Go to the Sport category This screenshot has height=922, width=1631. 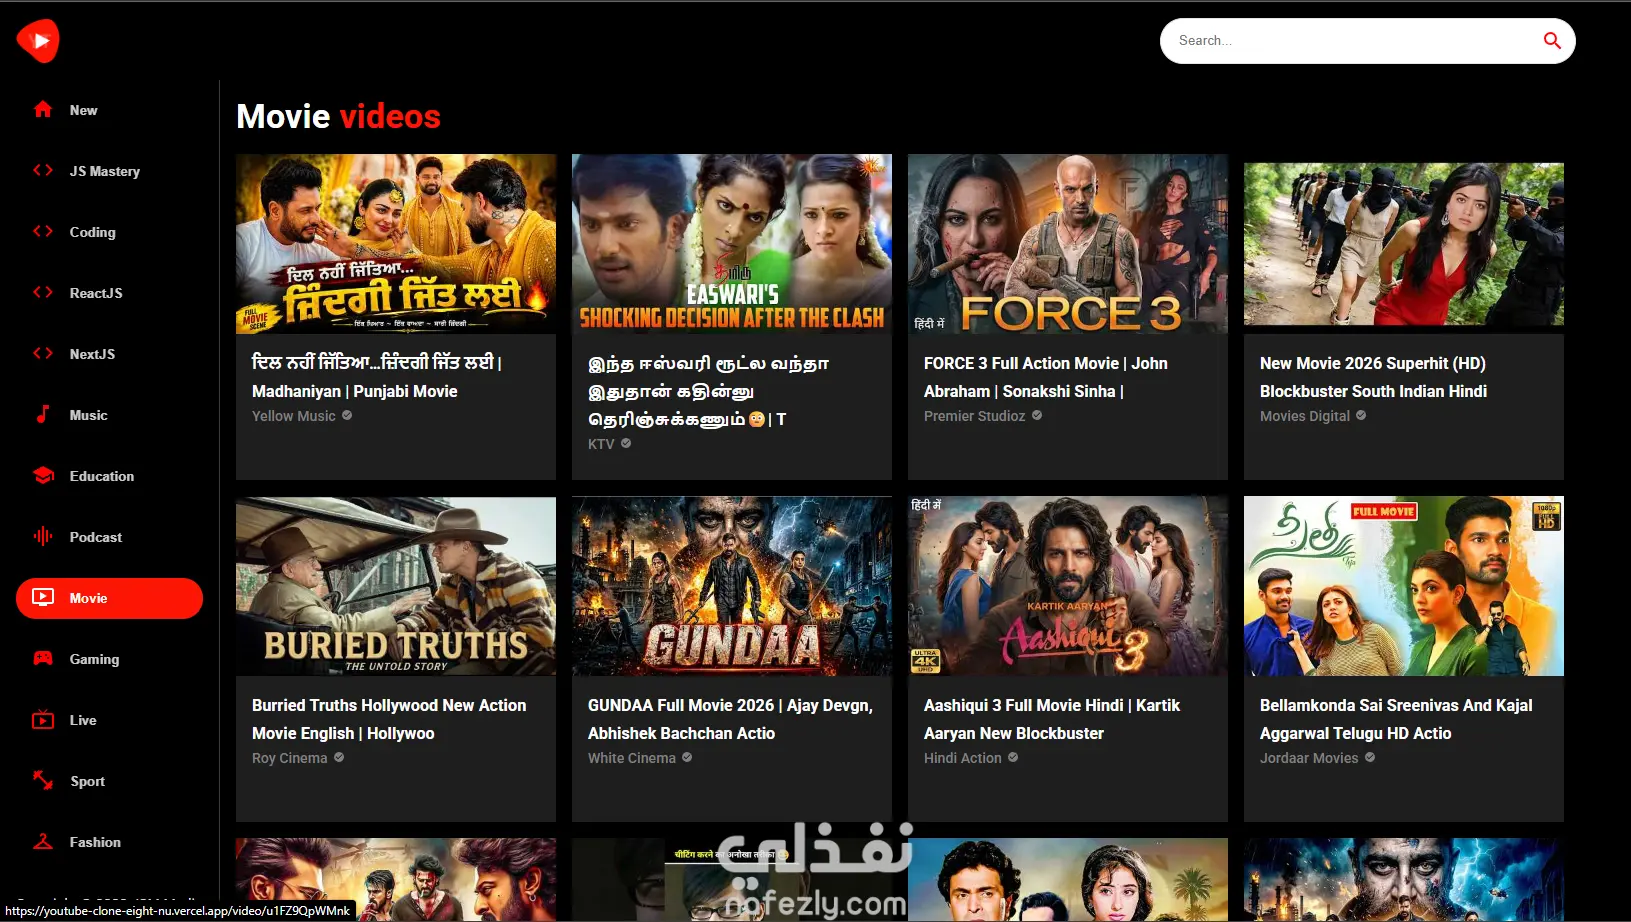coord(109,781)
